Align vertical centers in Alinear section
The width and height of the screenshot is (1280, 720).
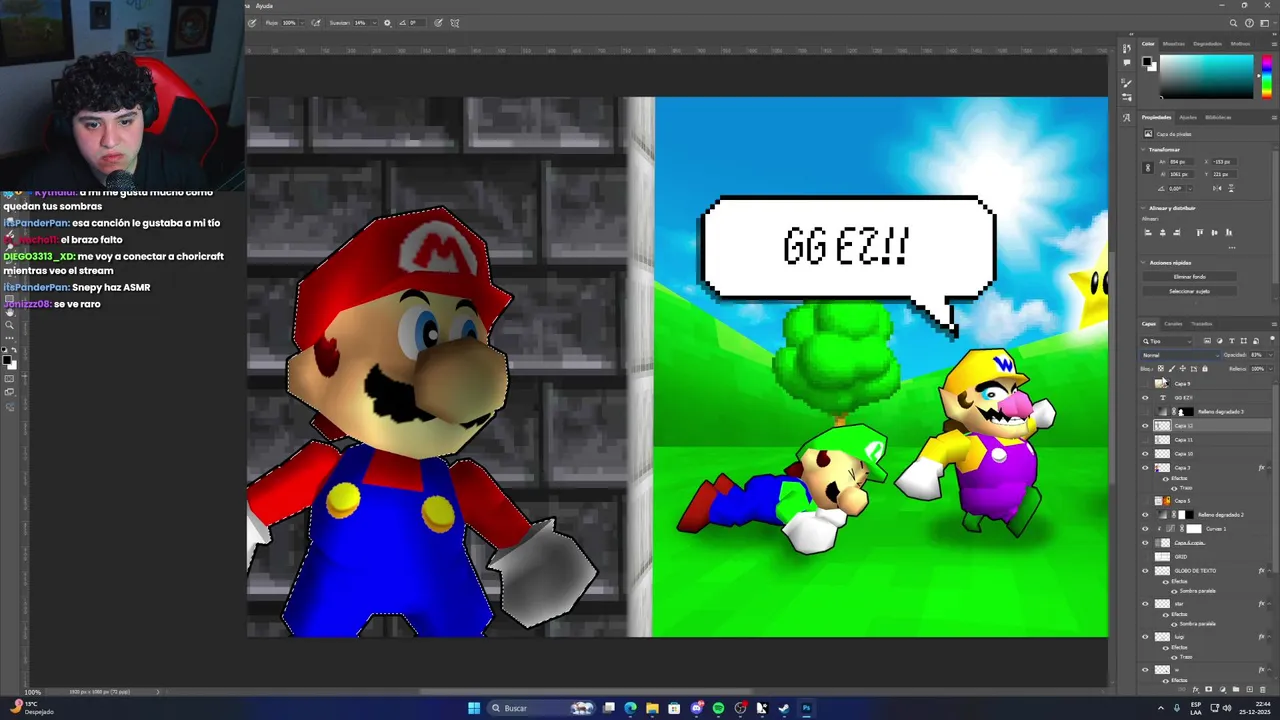(x=1214, y=232)
